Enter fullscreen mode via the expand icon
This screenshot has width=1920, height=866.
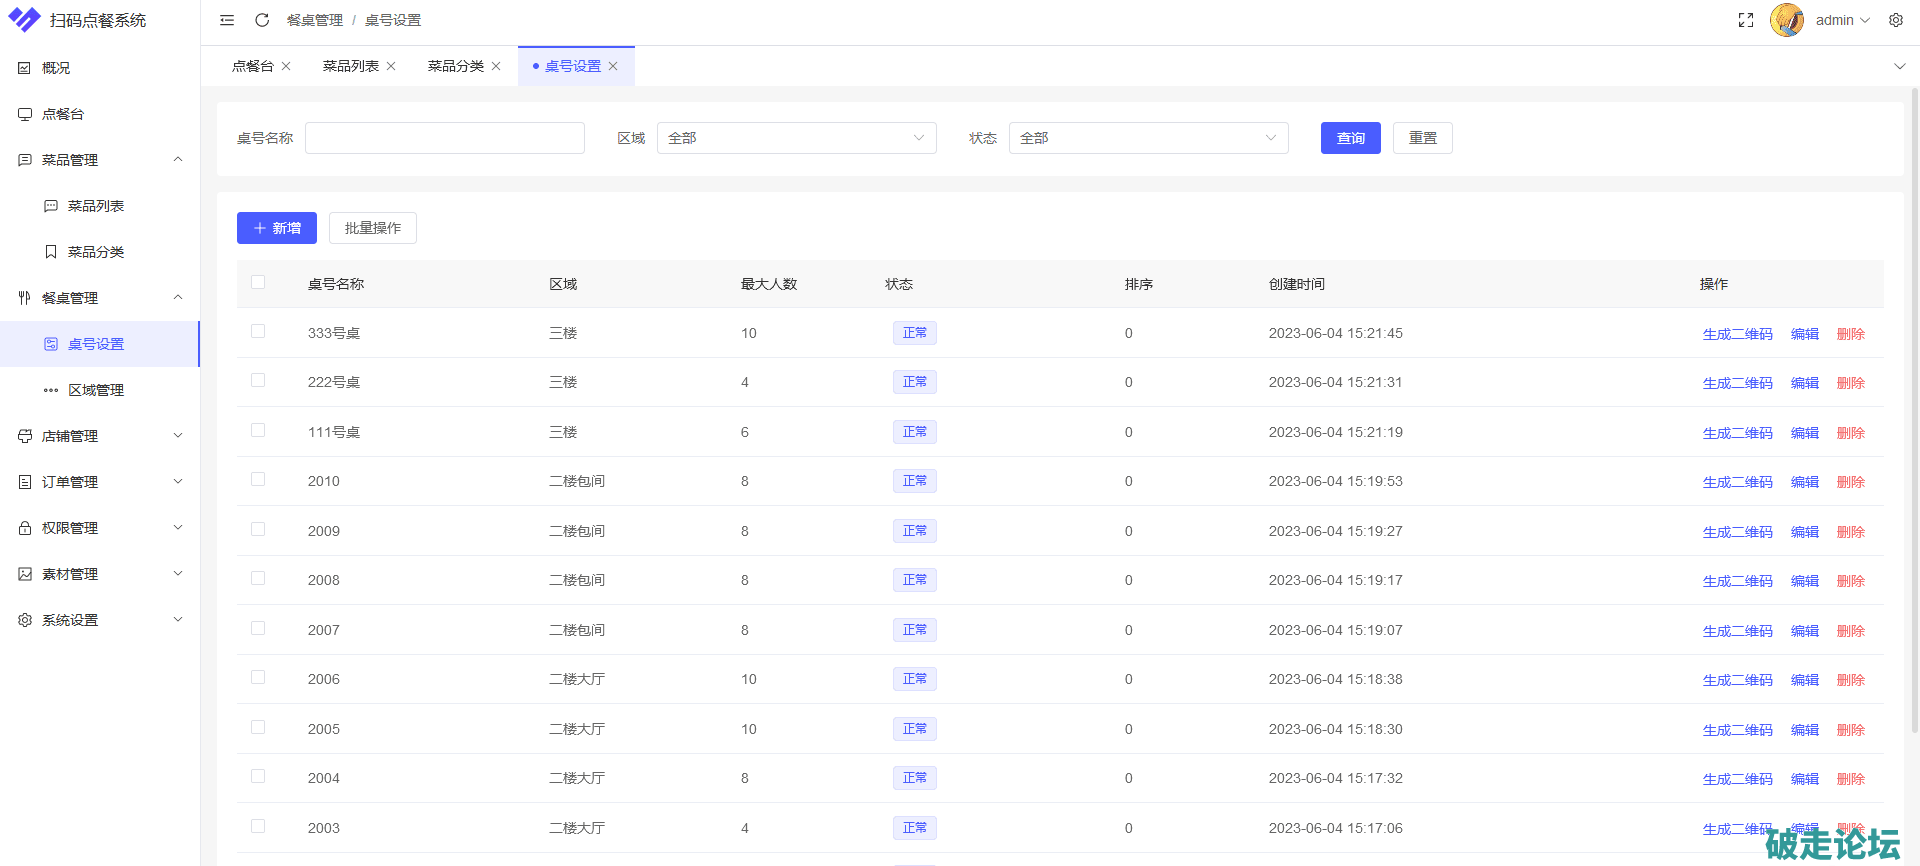(x=1746, y=20)
